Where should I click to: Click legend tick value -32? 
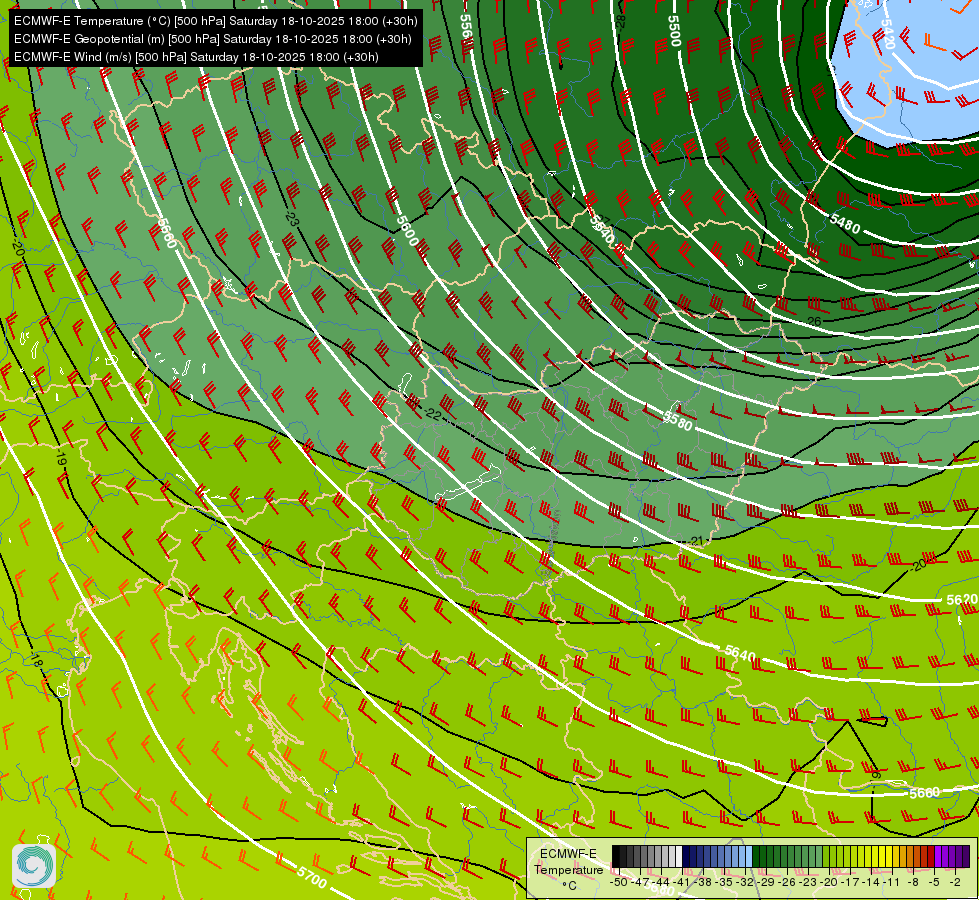point(745,883)
